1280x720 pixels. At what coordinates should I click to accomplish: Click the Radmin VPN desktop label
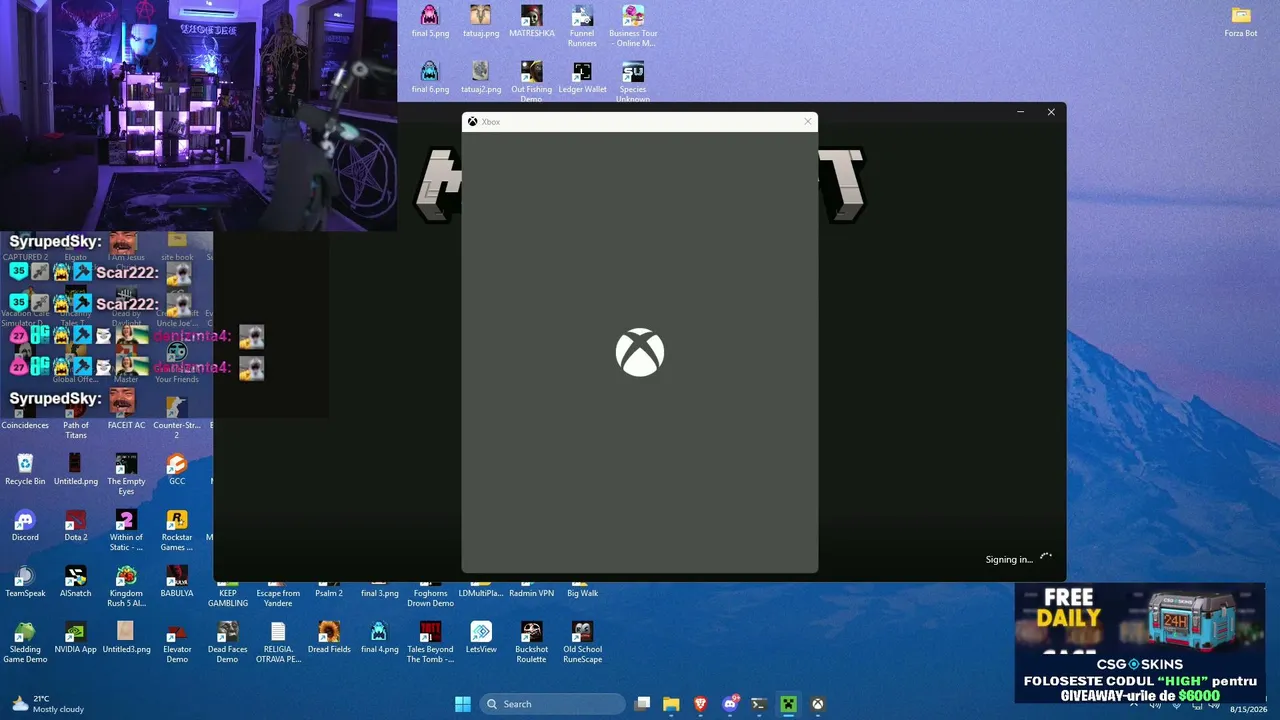532,593
